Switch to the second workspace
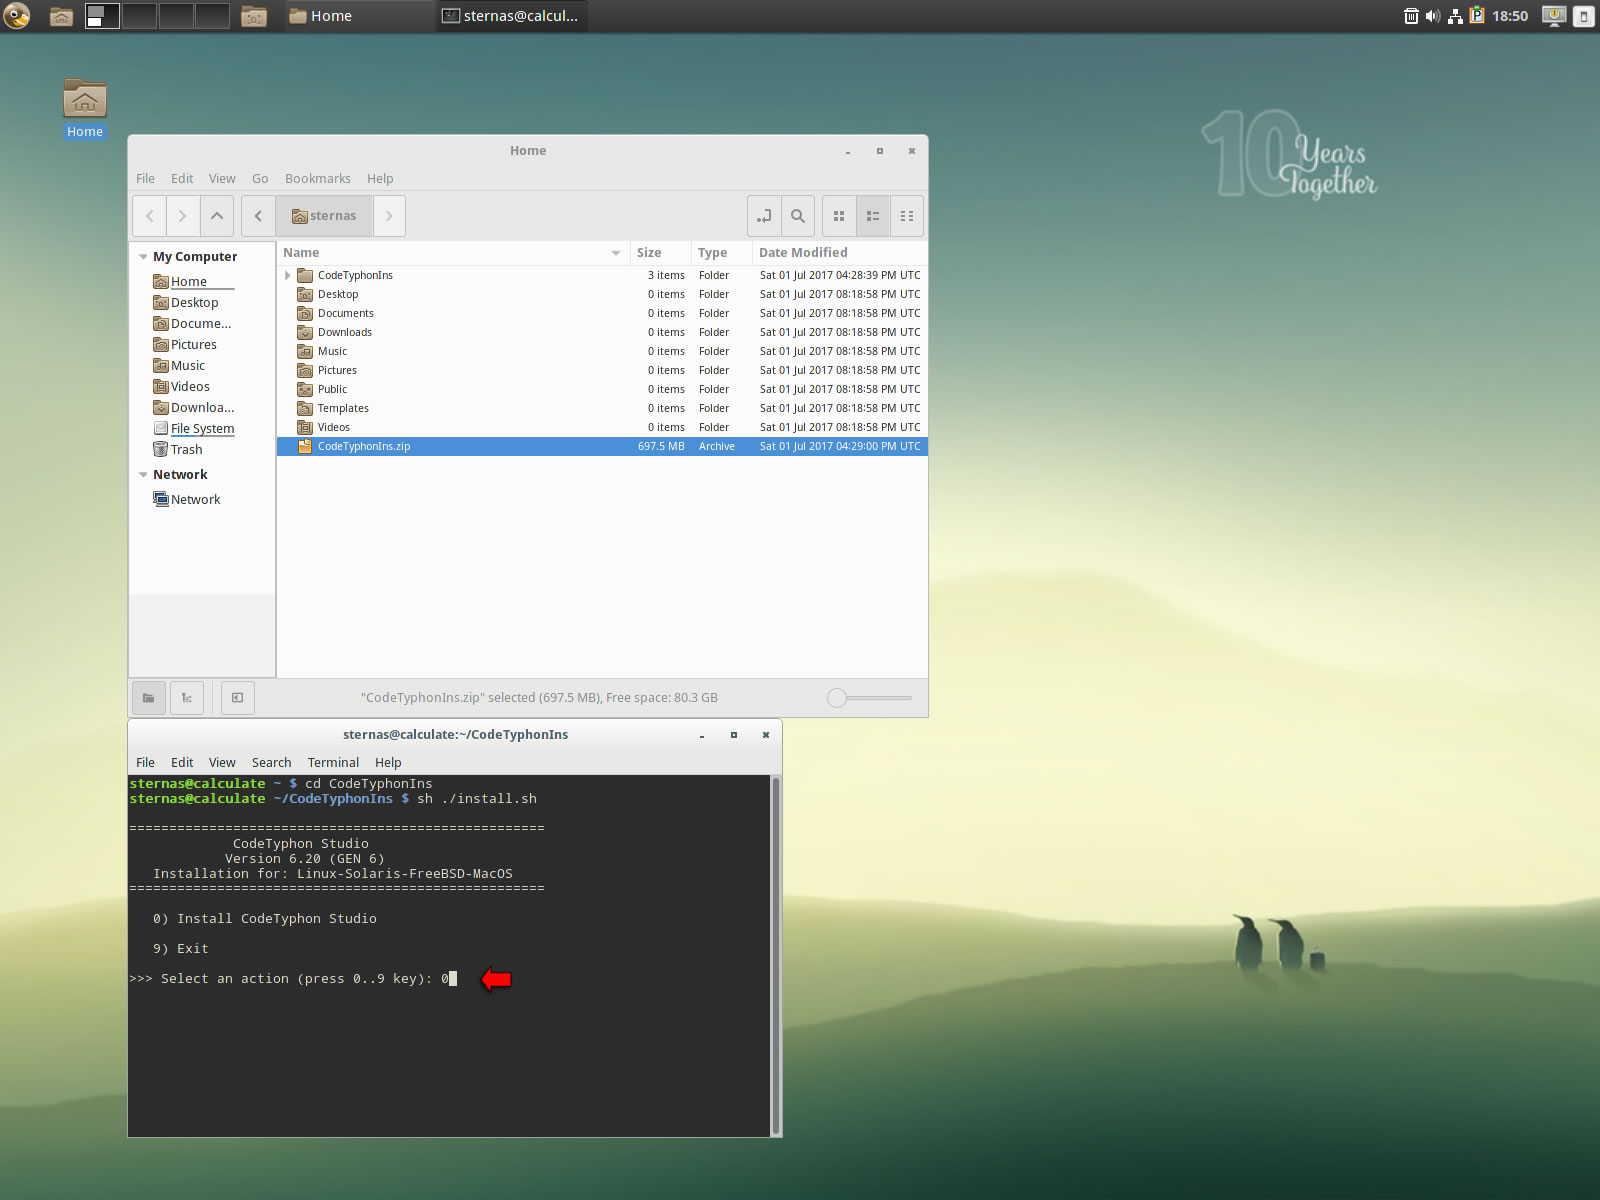Viewport: 1600px width, 1200px height. tap(139, 16)
